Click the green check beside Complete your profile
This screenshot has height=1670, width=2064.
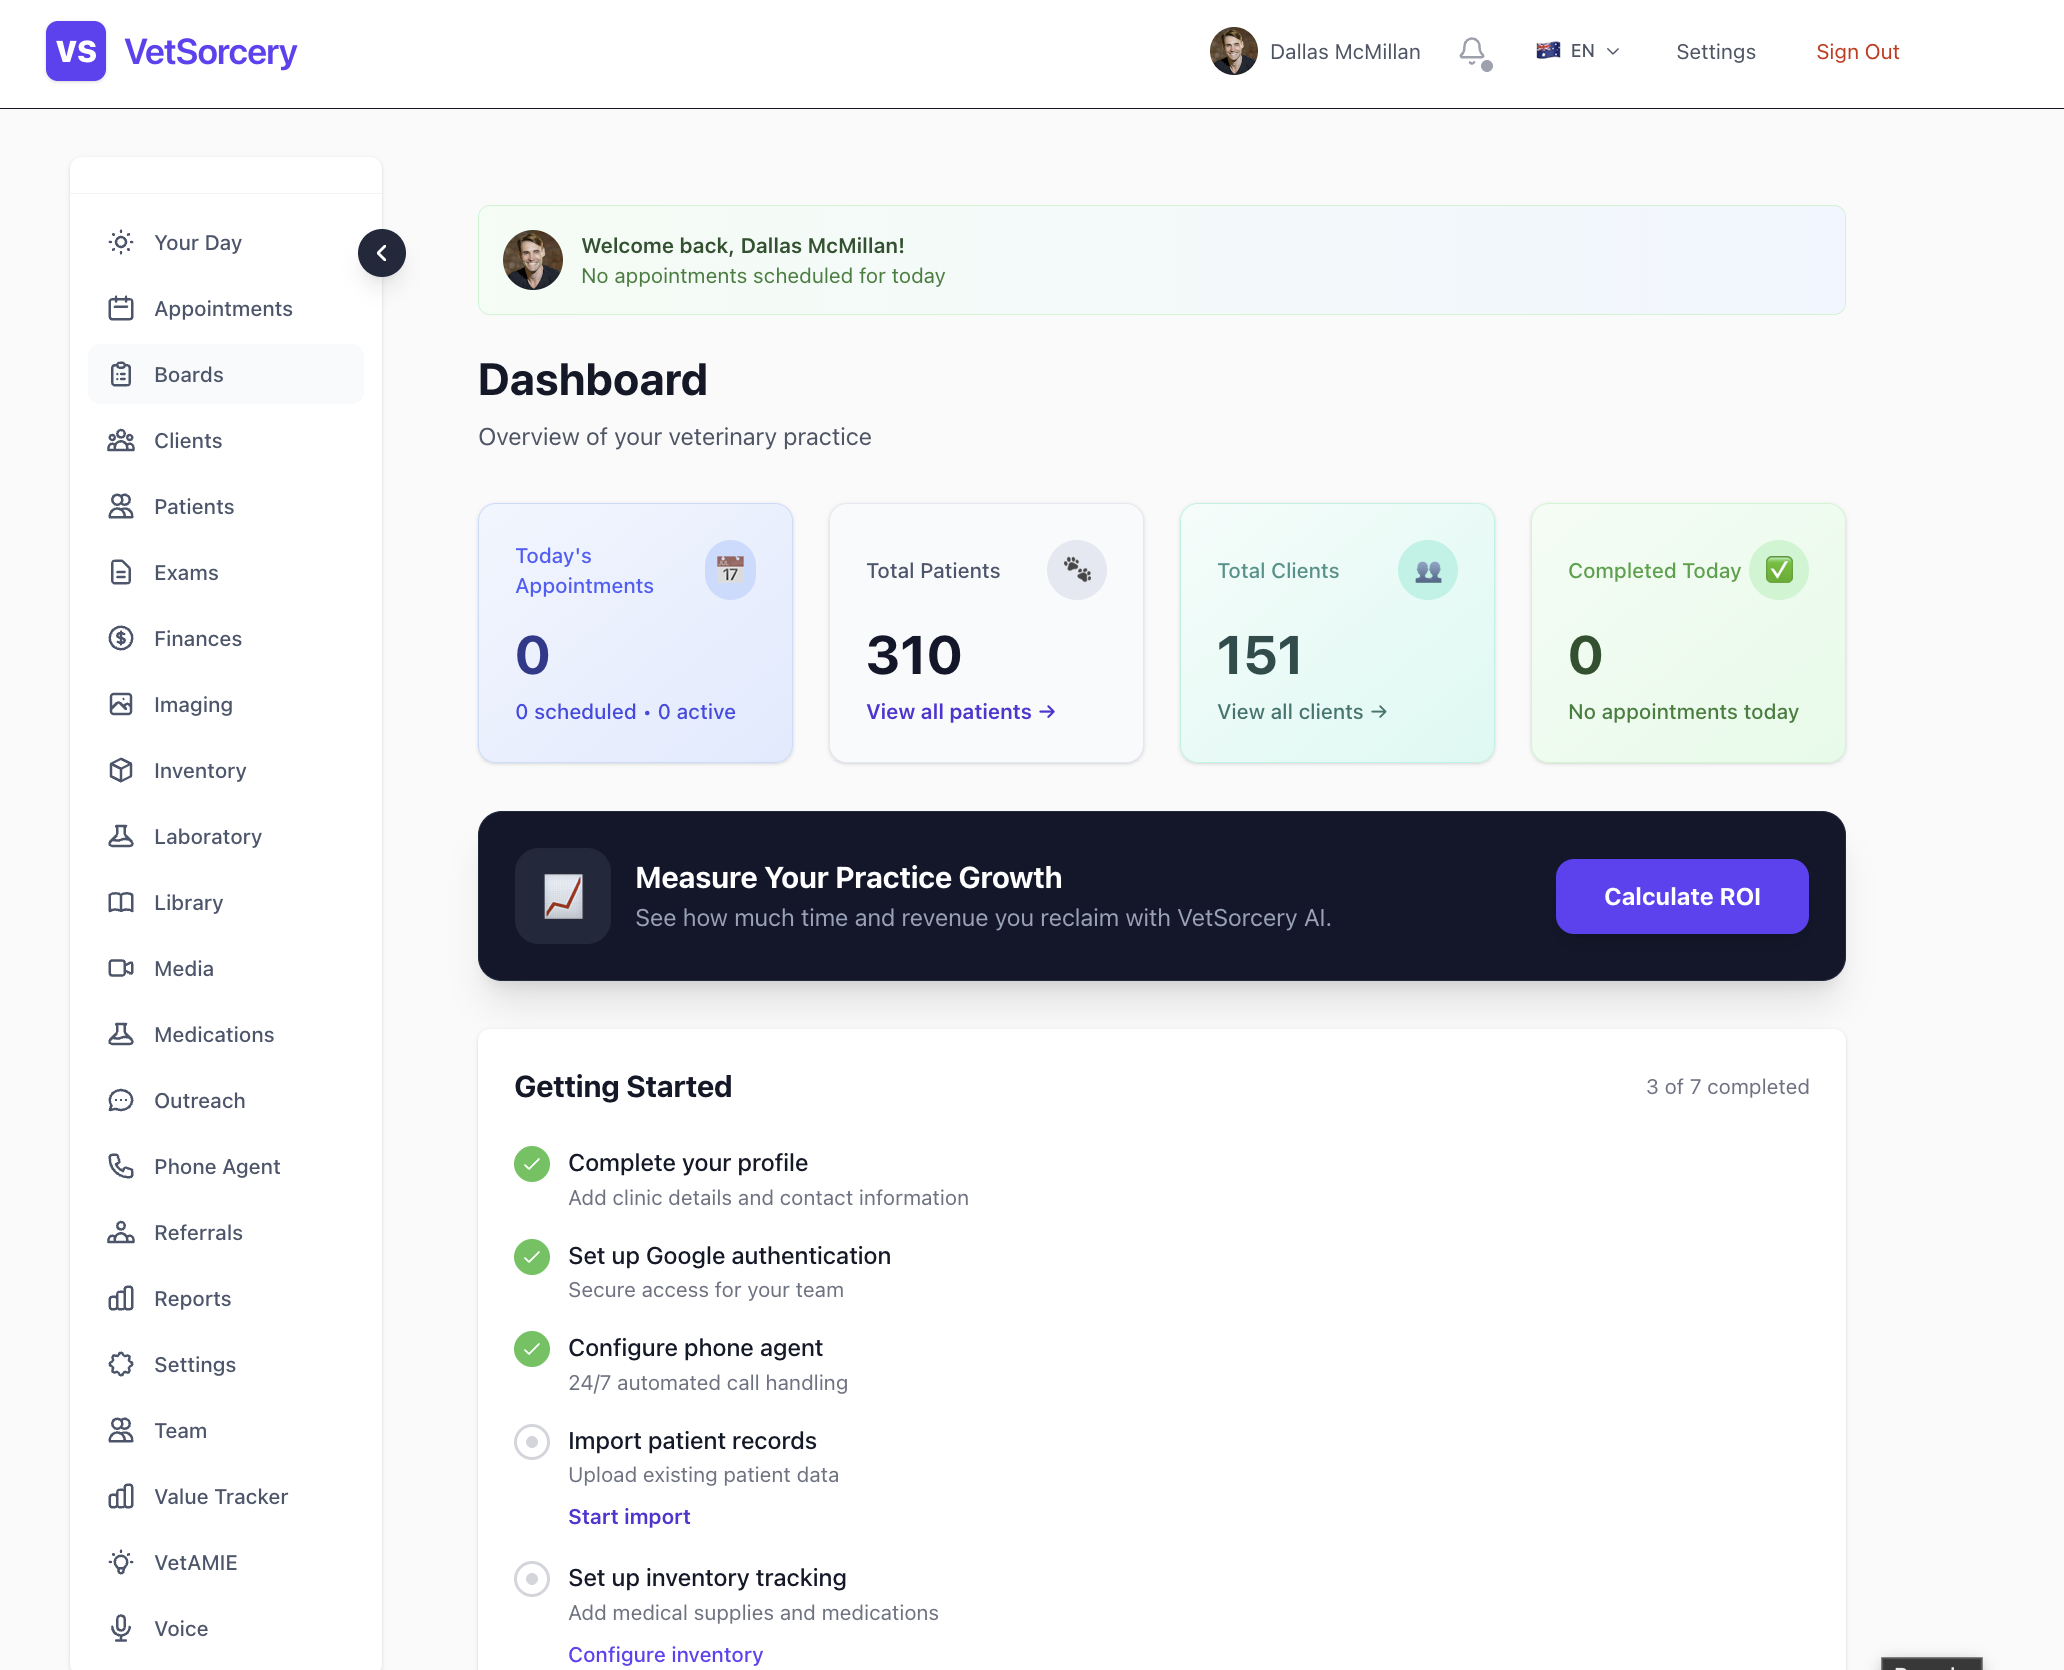click(x=532, y=1163)
